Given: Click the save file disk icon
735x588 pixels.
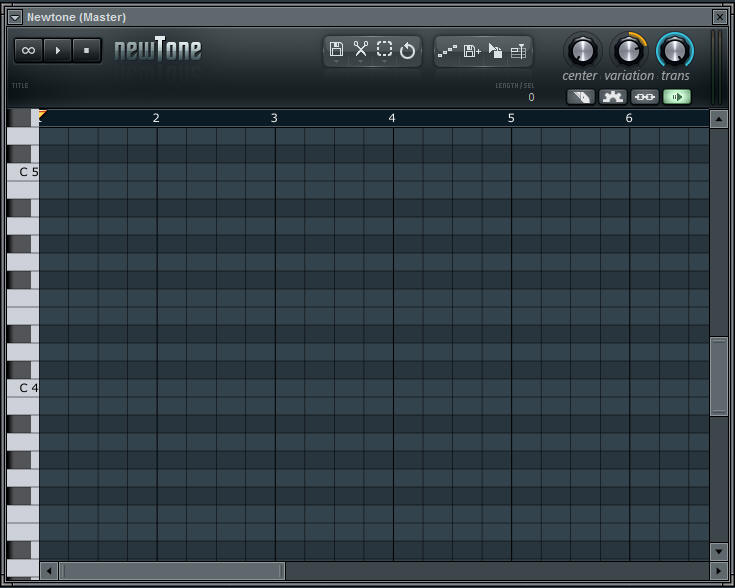Looking at the screenshot, I should pyautogui.click(x=336, y=50).
